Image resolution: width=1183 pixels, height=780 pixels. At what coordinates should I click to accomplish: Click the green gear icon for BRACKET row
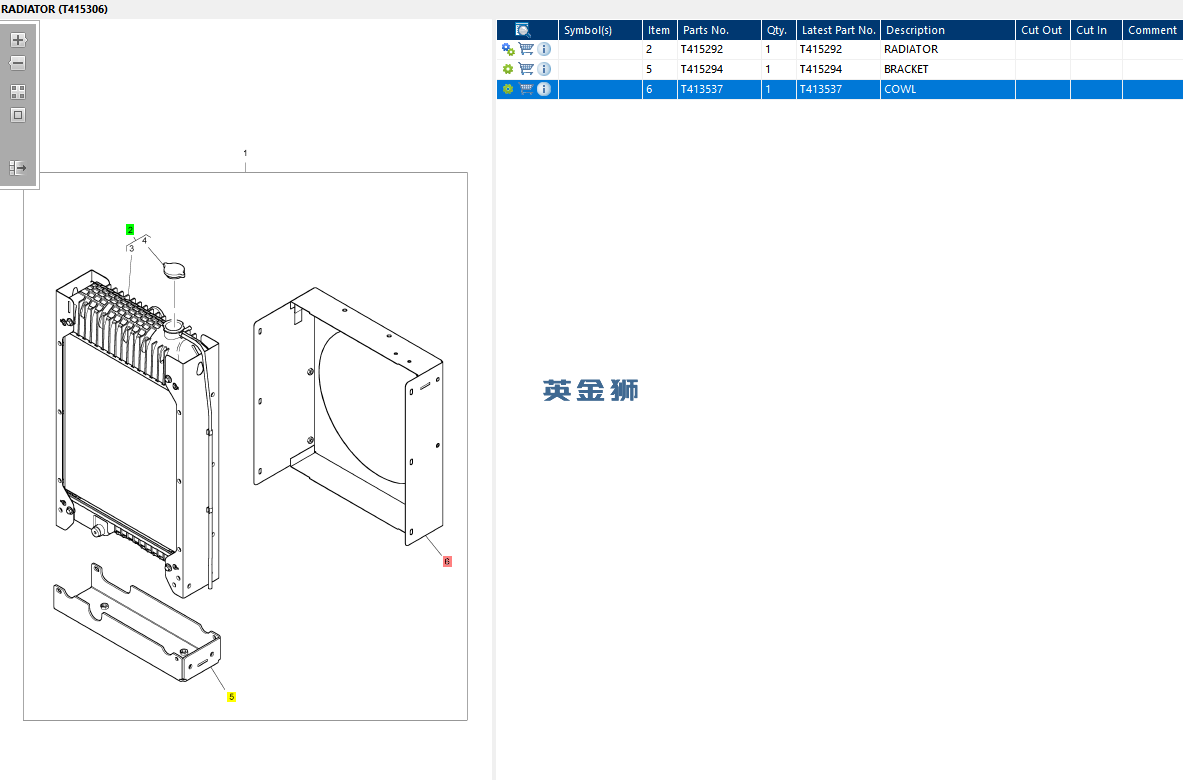coord(508,69)
